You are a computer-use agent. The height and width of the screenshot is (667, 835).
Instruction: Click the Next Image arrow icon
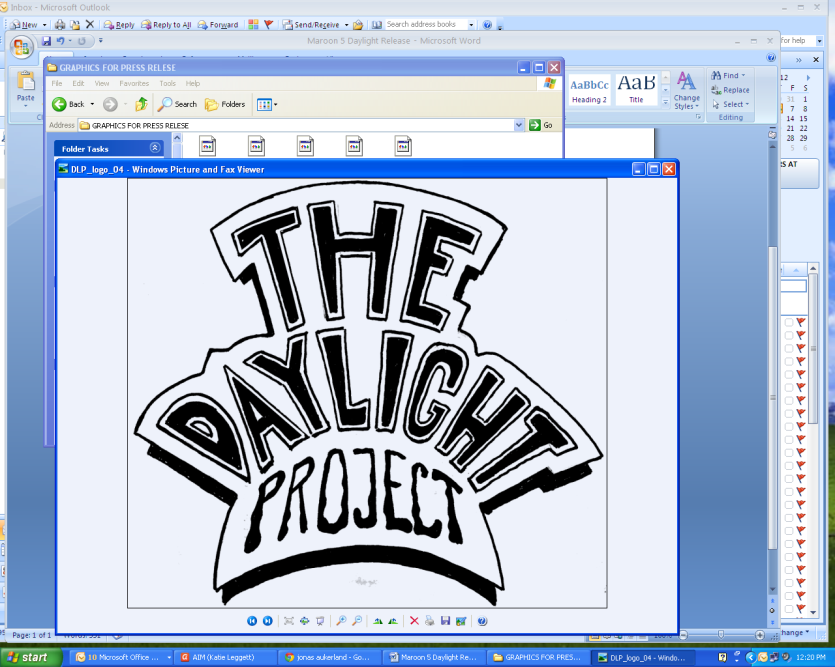267,621
